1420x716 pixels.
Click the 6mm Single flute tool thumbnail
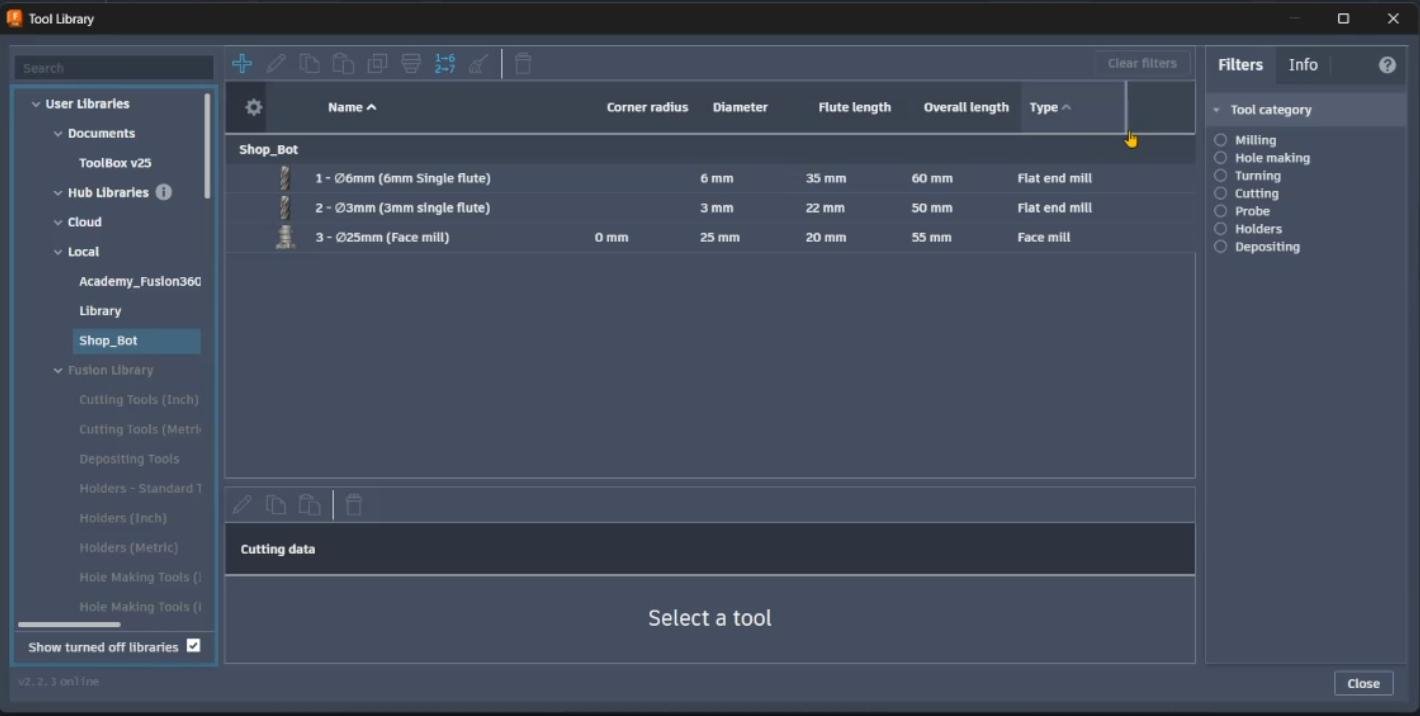285,178
